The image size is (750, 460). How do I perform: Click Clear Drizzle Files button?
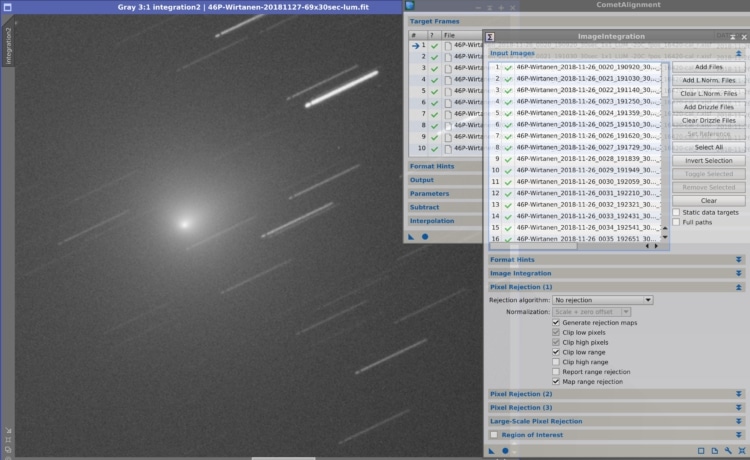[x=708, y=120]
